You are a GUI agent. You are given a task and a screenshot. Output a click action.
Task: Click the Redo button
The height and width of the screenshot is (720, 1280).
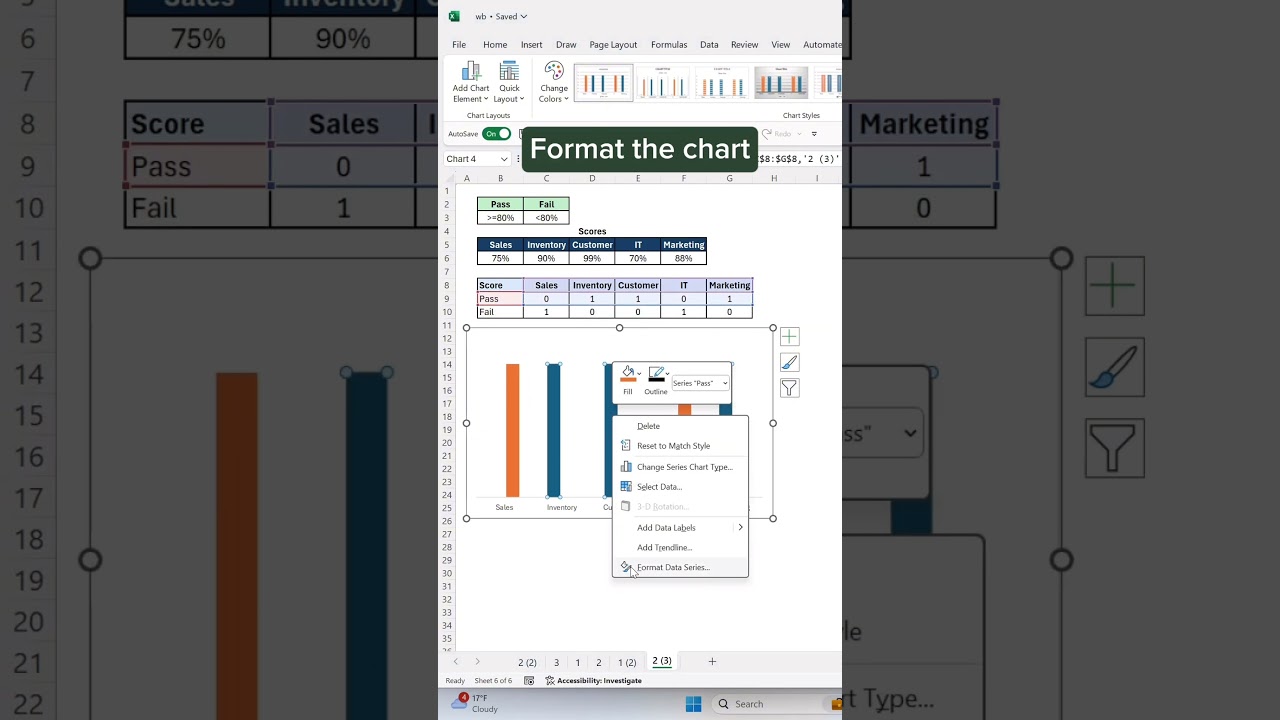coord(777,134)
